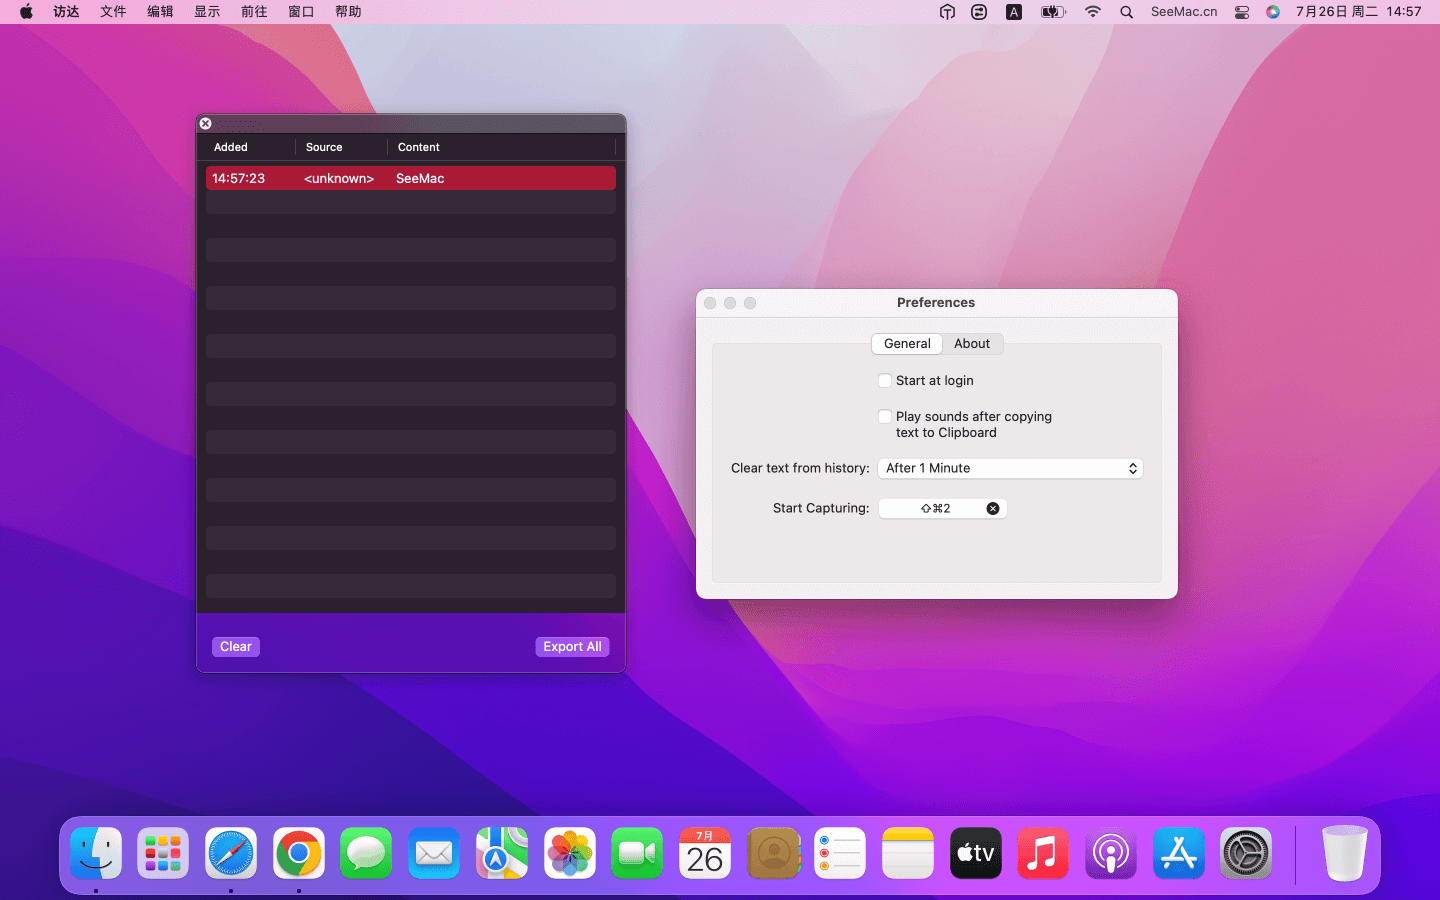The width and height of the screenshot is (1440, 900).
Task: Open System Preferences gear icon in Dock
Action: [x=1246, y=854]
